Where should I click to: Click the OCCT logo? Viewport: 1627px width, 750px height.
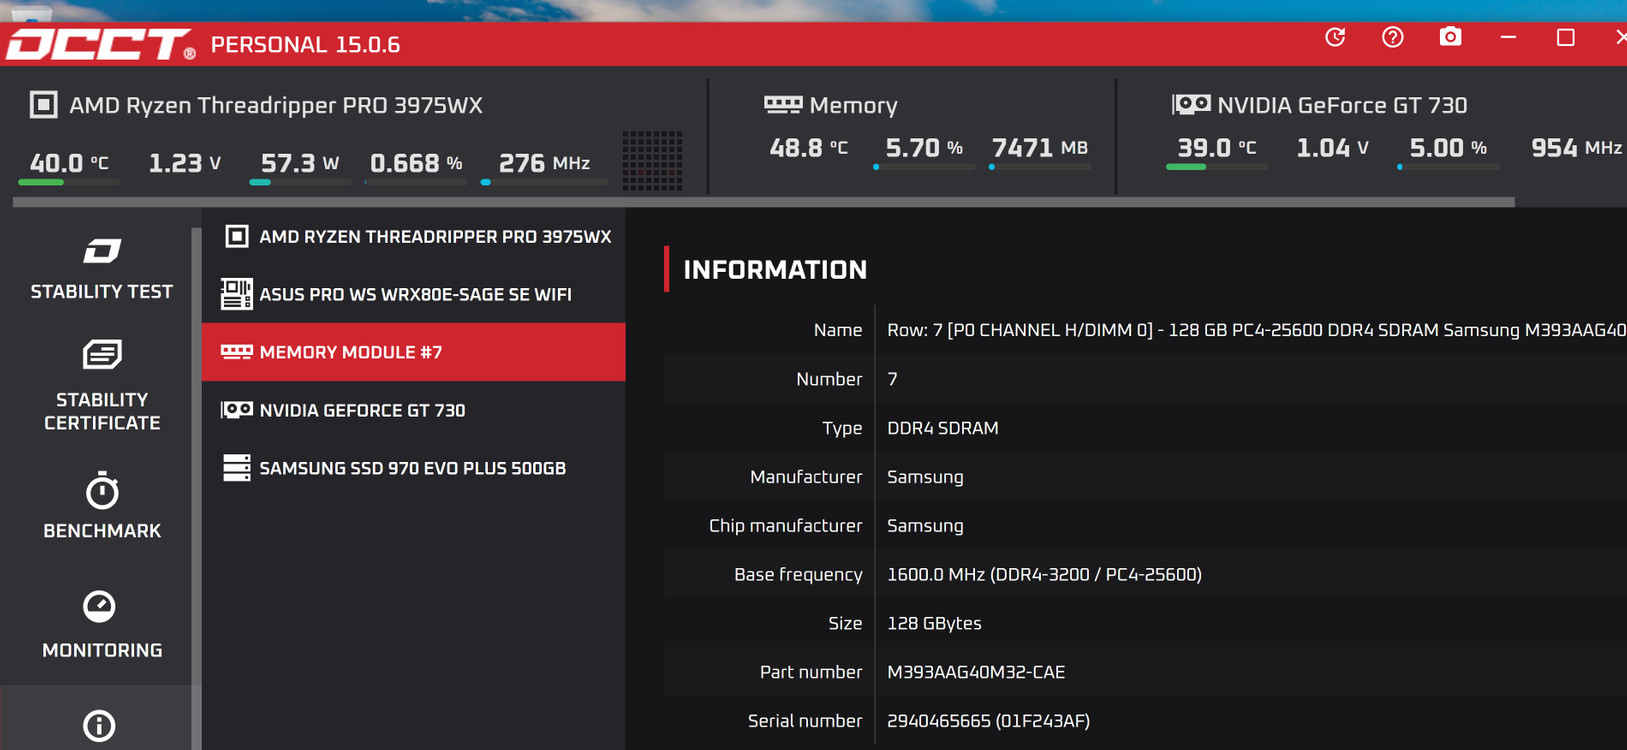(99, 45)
